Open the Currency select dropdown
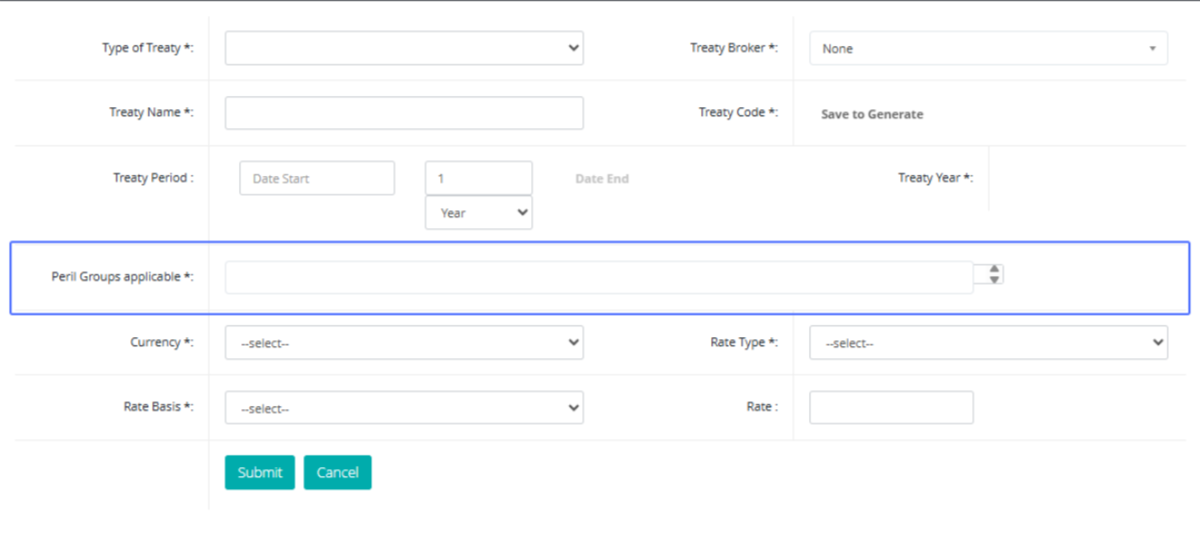Screen dimensions: 1200x556 (x=403, y=343)
